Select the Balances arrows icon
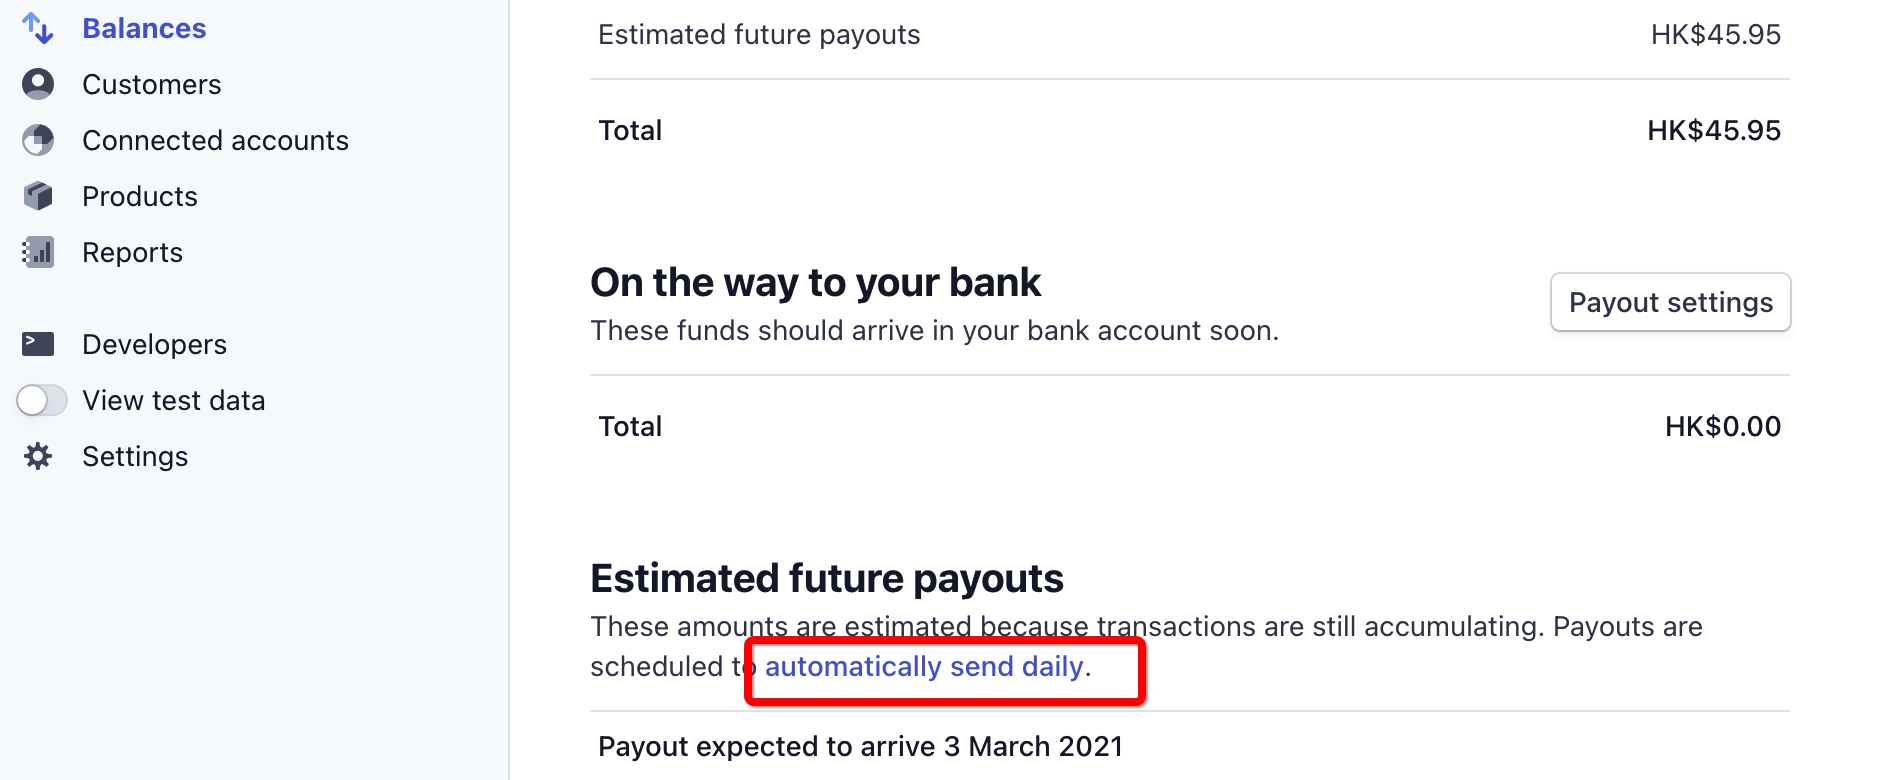 point(38,28)
